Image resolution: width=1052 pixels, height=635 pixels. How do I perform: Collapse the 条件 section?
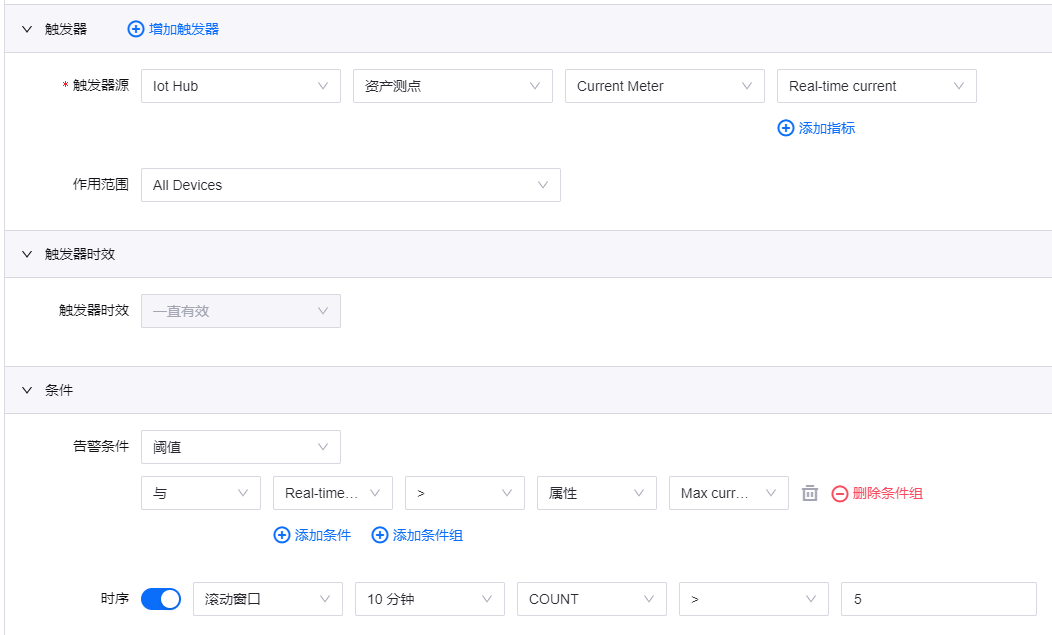coord(27,390)
